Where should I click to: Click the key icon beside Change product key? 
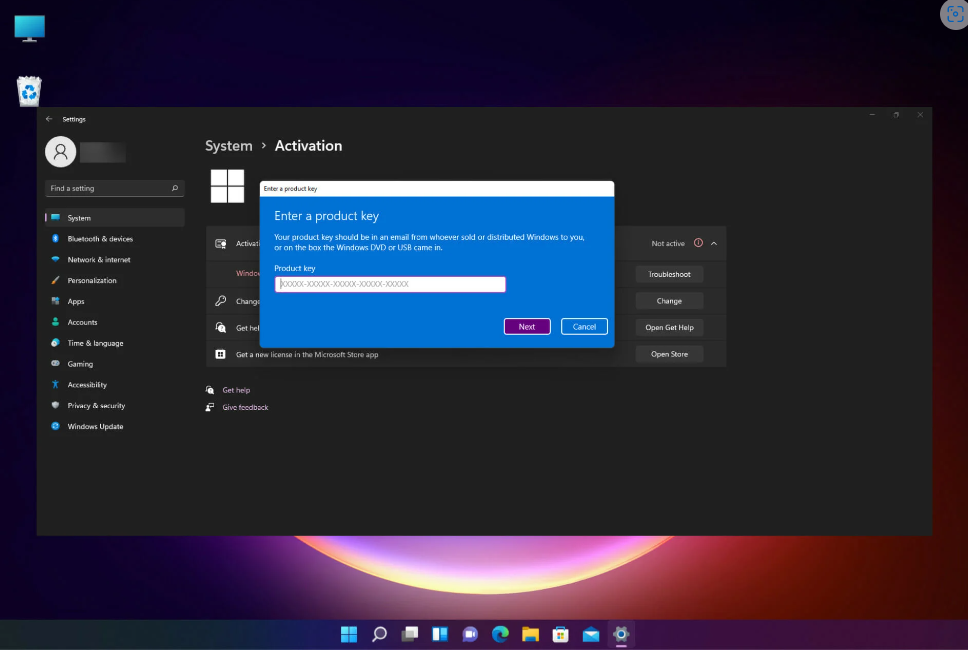[x=220, y=301]
